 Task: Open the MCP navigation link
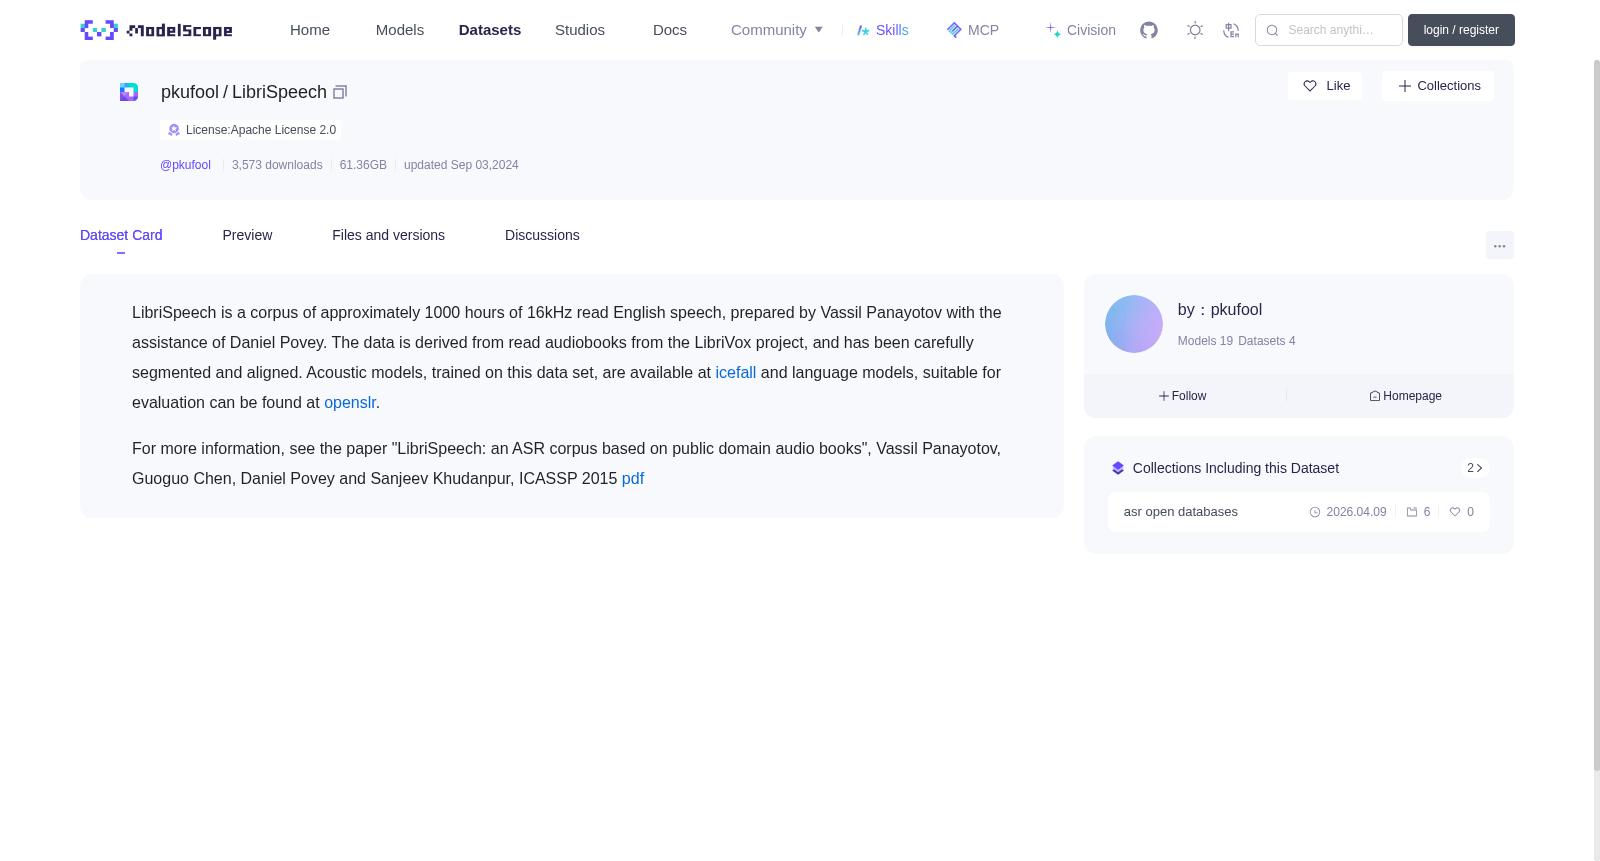(x=973, y=30)
